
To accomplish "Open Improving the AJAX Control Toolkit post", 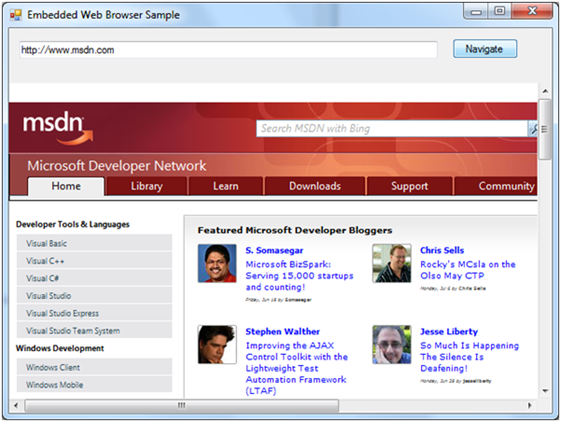I will click(297, 368).
